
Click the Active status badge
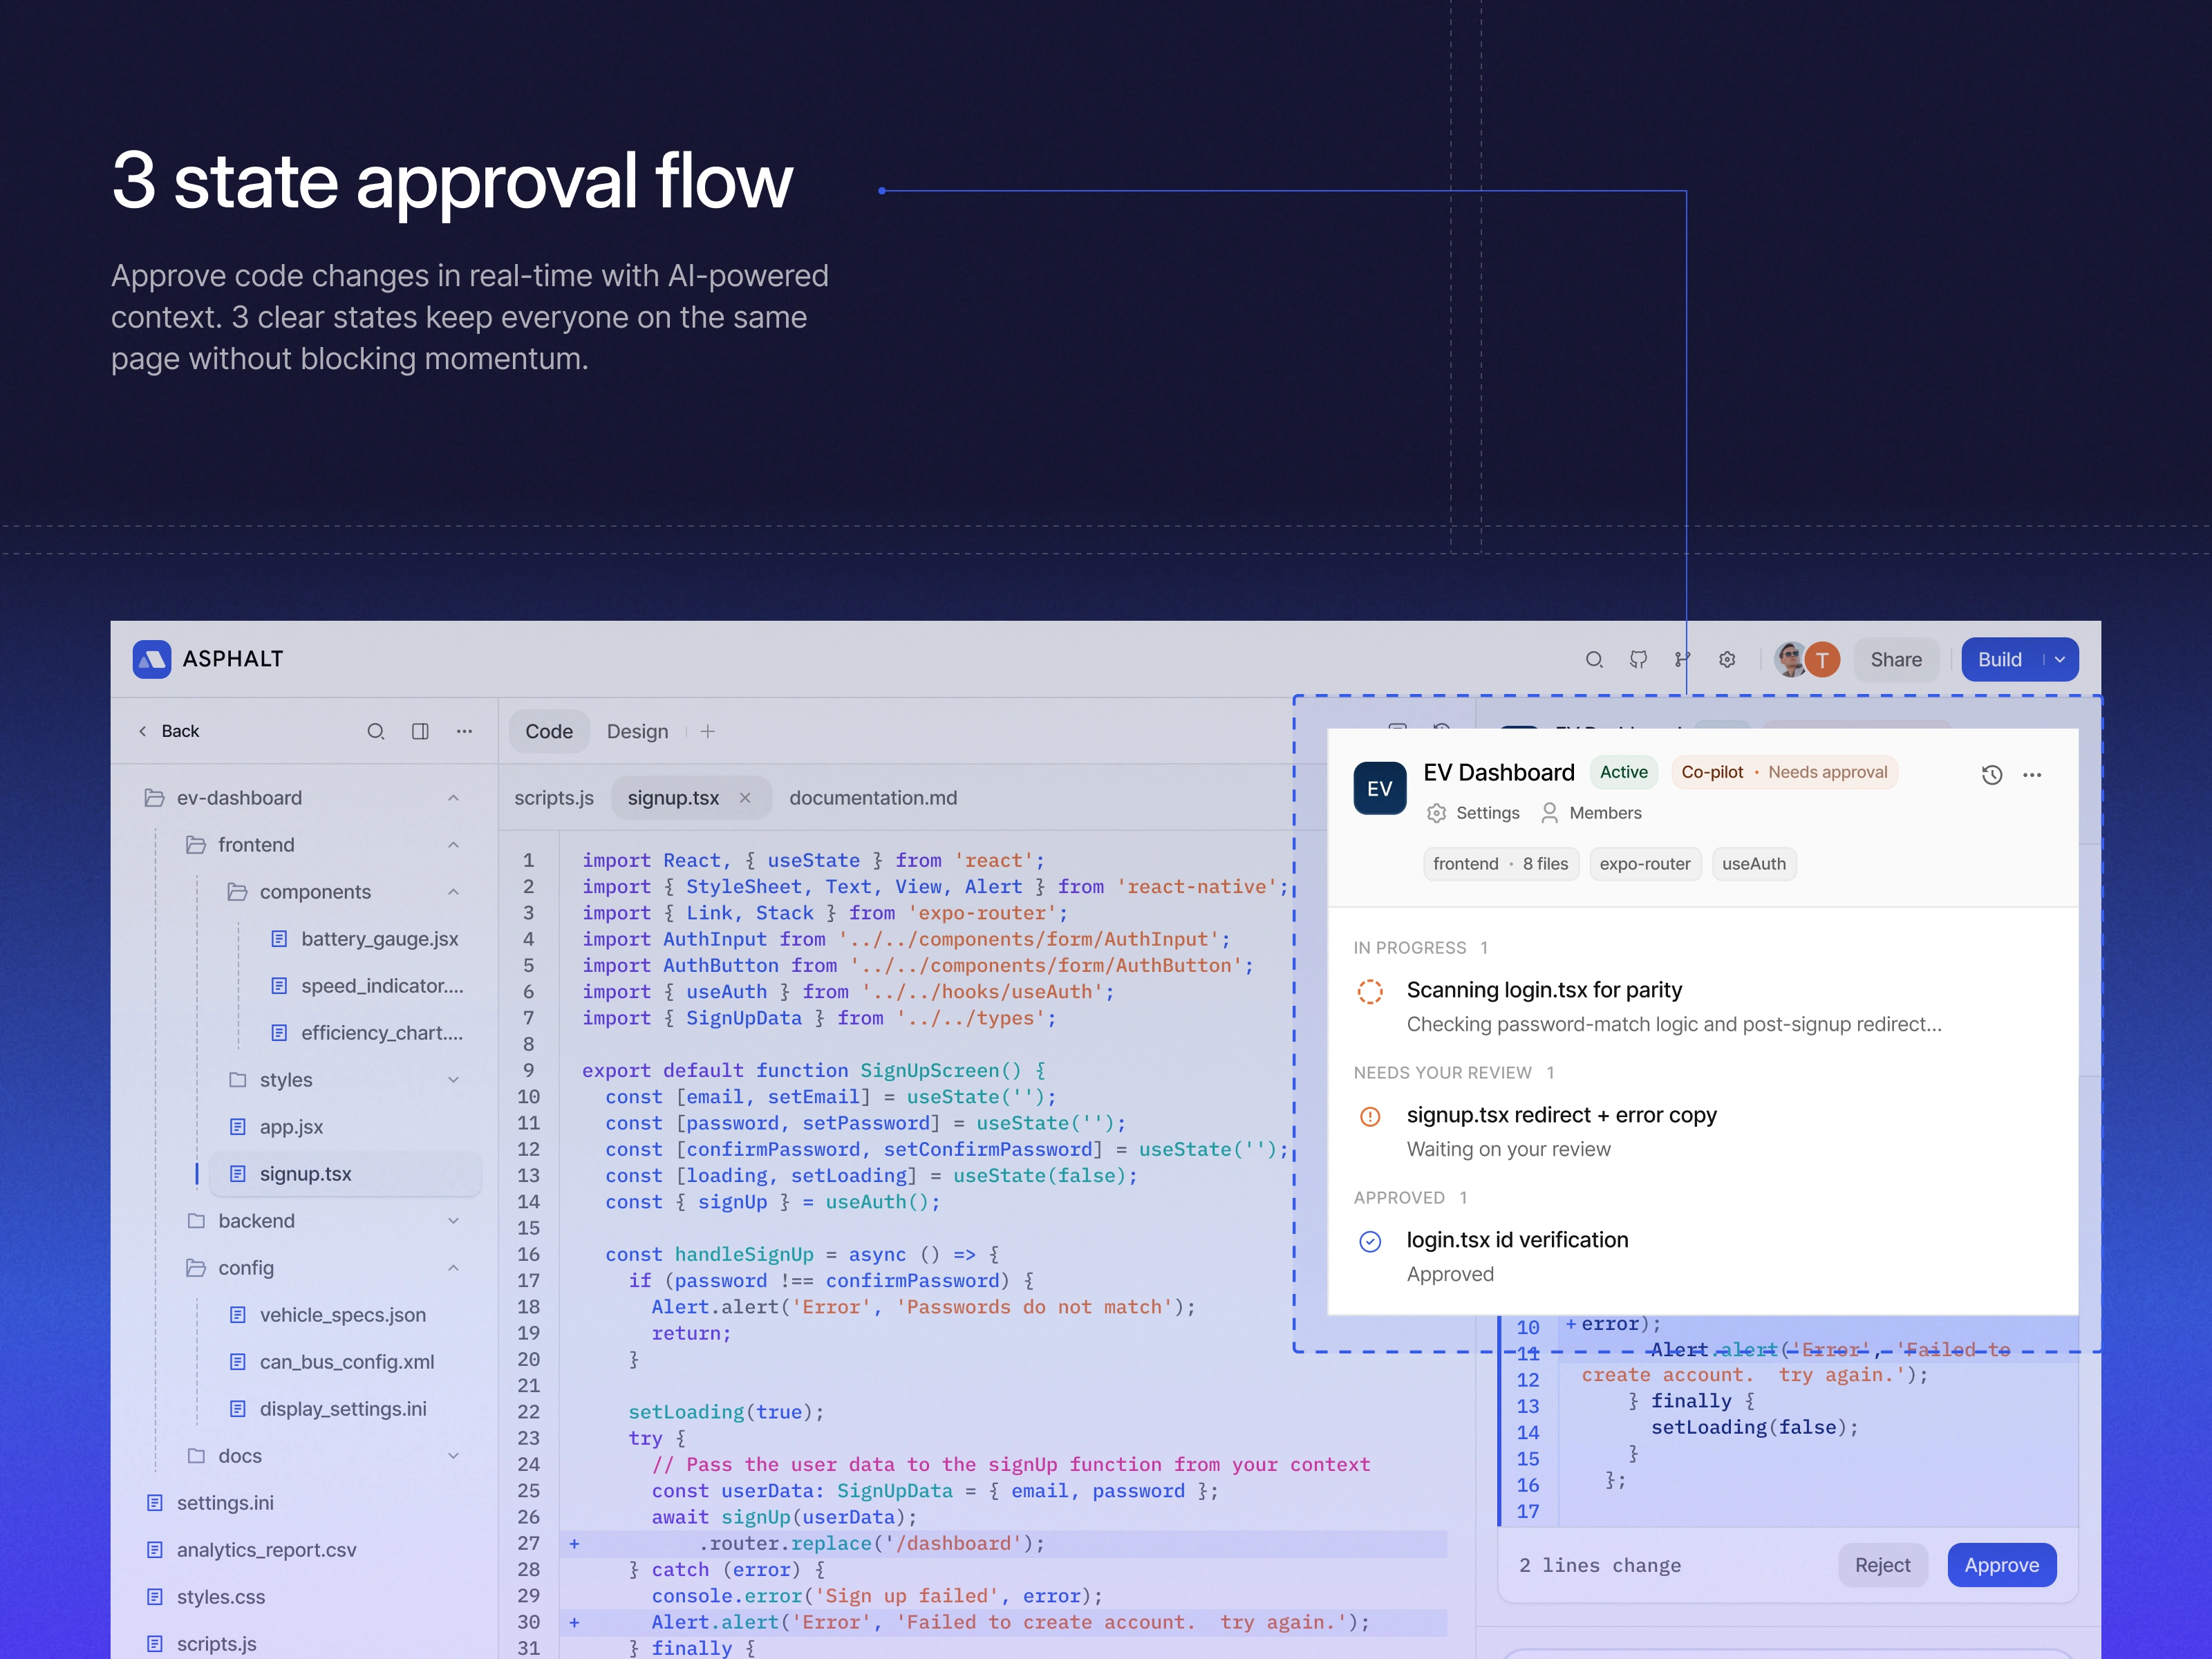click(x=1624, y=772)
